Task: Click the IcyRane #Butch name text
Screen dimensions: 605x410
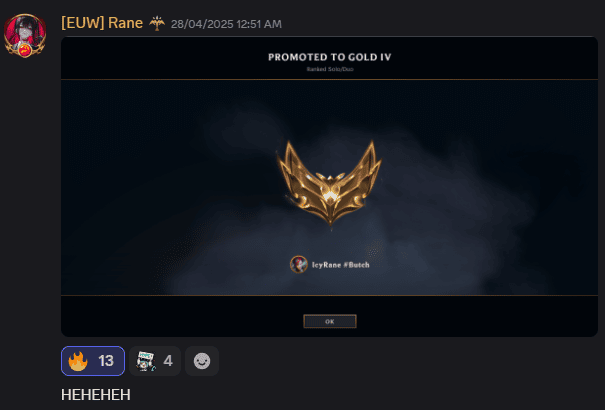Action: coord(341,265)
